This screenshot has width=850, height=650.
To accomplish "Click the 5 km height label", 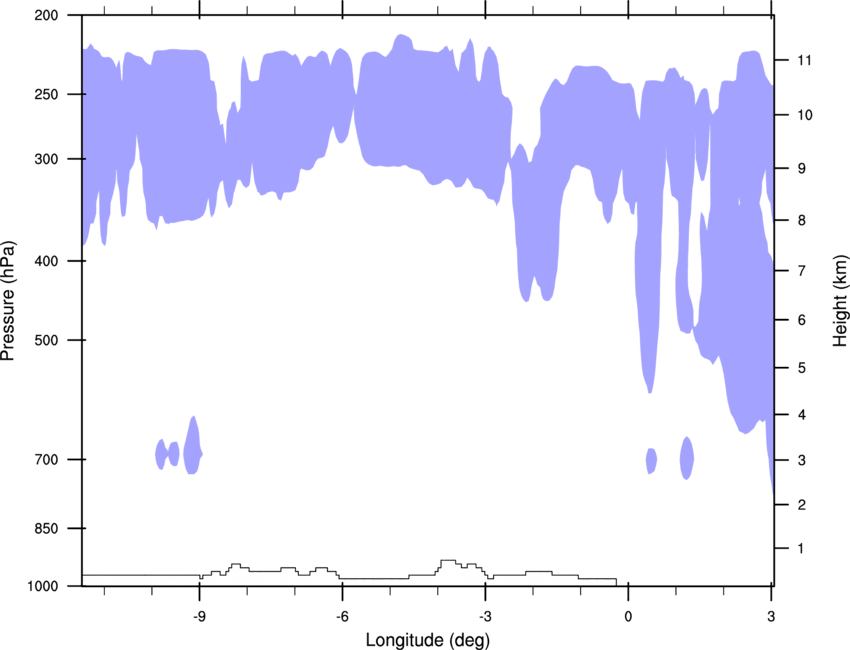I will pyautogui.click(x=802, y=368).
